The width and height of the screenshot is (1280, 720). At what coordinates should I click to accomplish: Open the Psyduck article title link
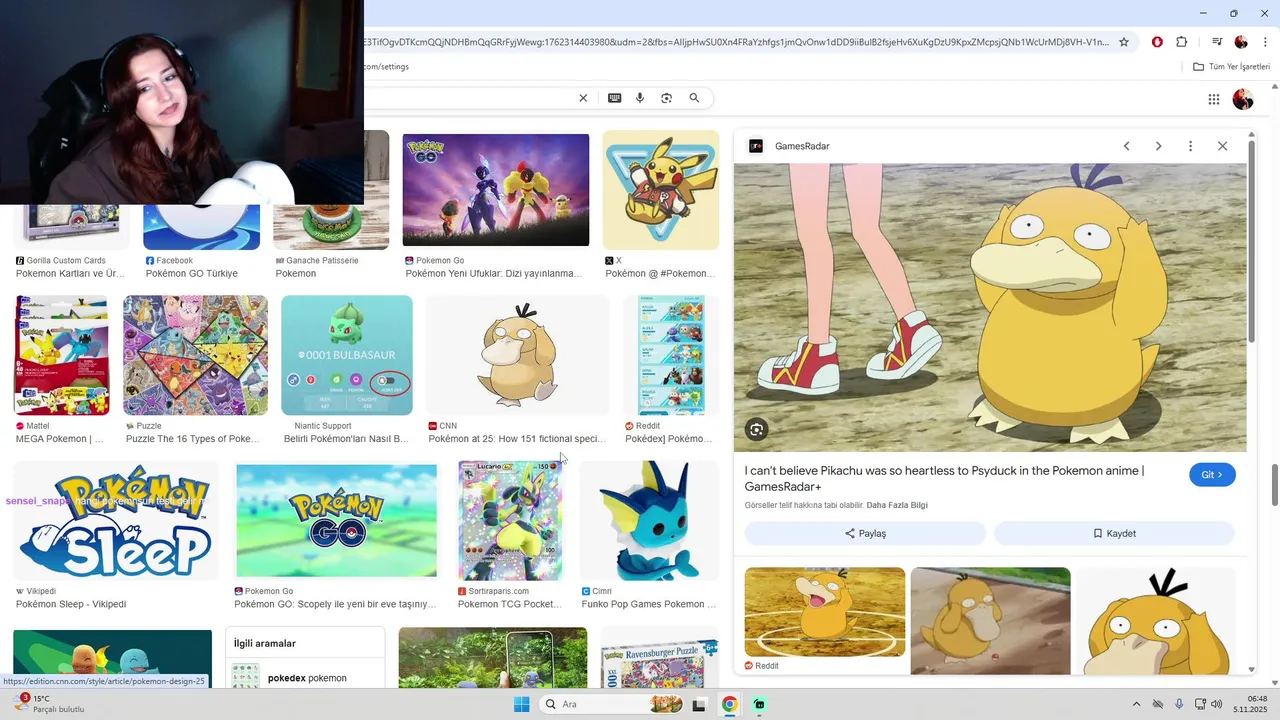coord(944,478)
